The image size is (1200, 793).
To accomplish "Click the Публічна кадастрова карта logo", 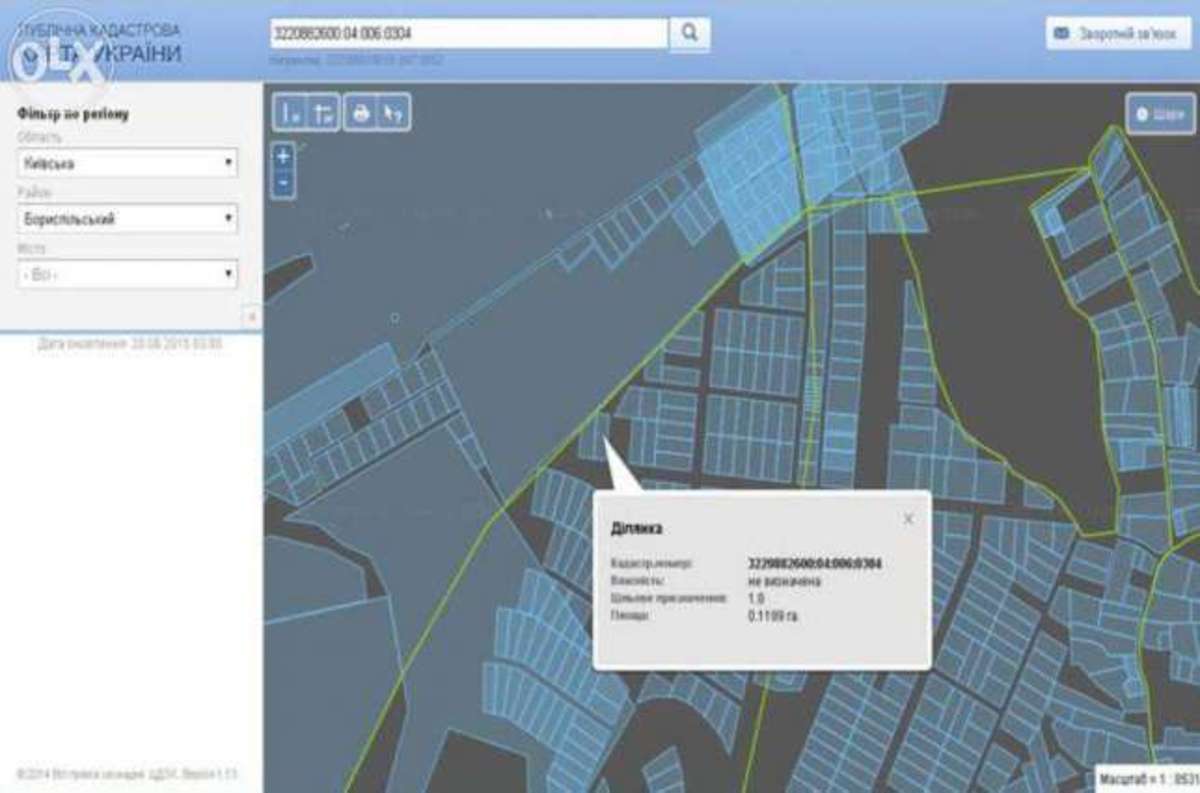I will [100, 43].
